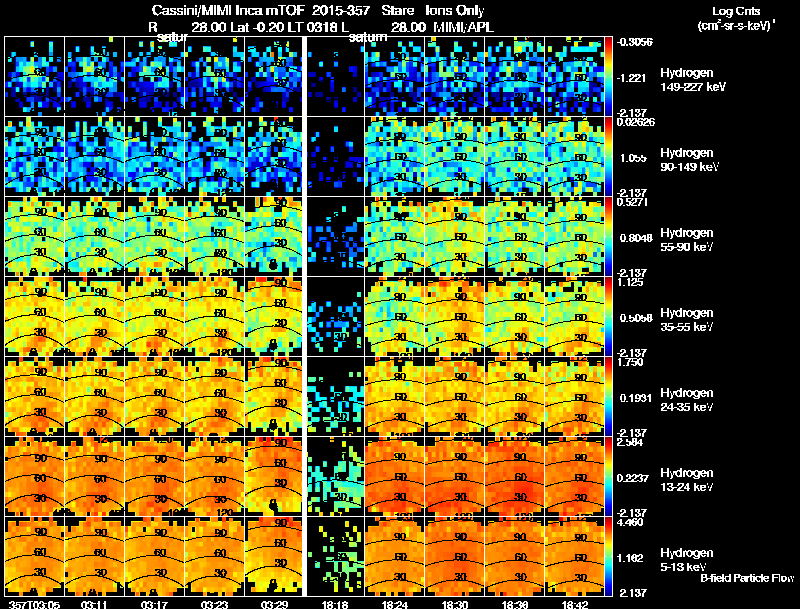Image resolution: width=800 pixels, height=609 pixels.
Task: Click the 13-24 keV panel at 18:36
Action: (515, 476)
